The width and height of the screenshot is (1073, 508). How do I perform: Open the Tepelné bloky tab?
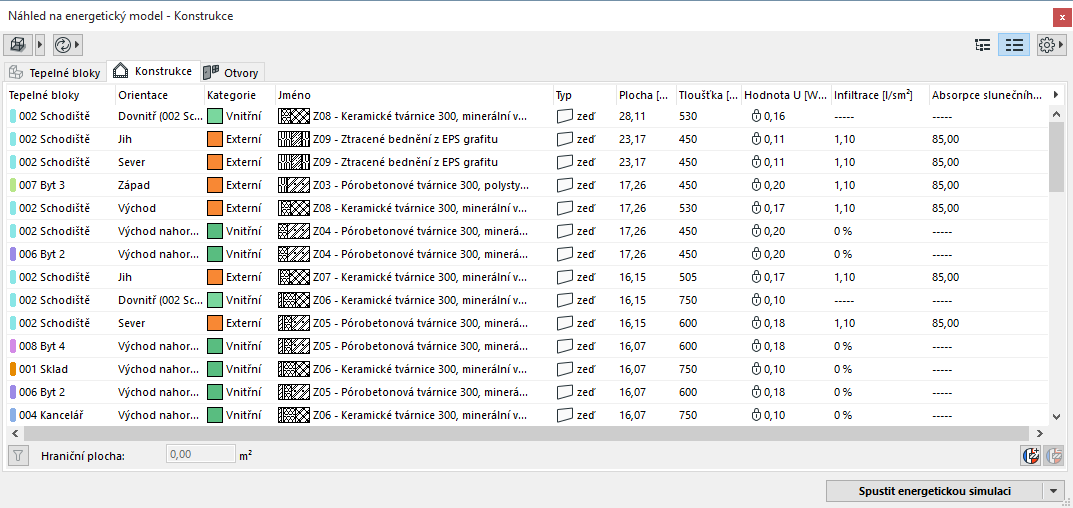(55, 73)
